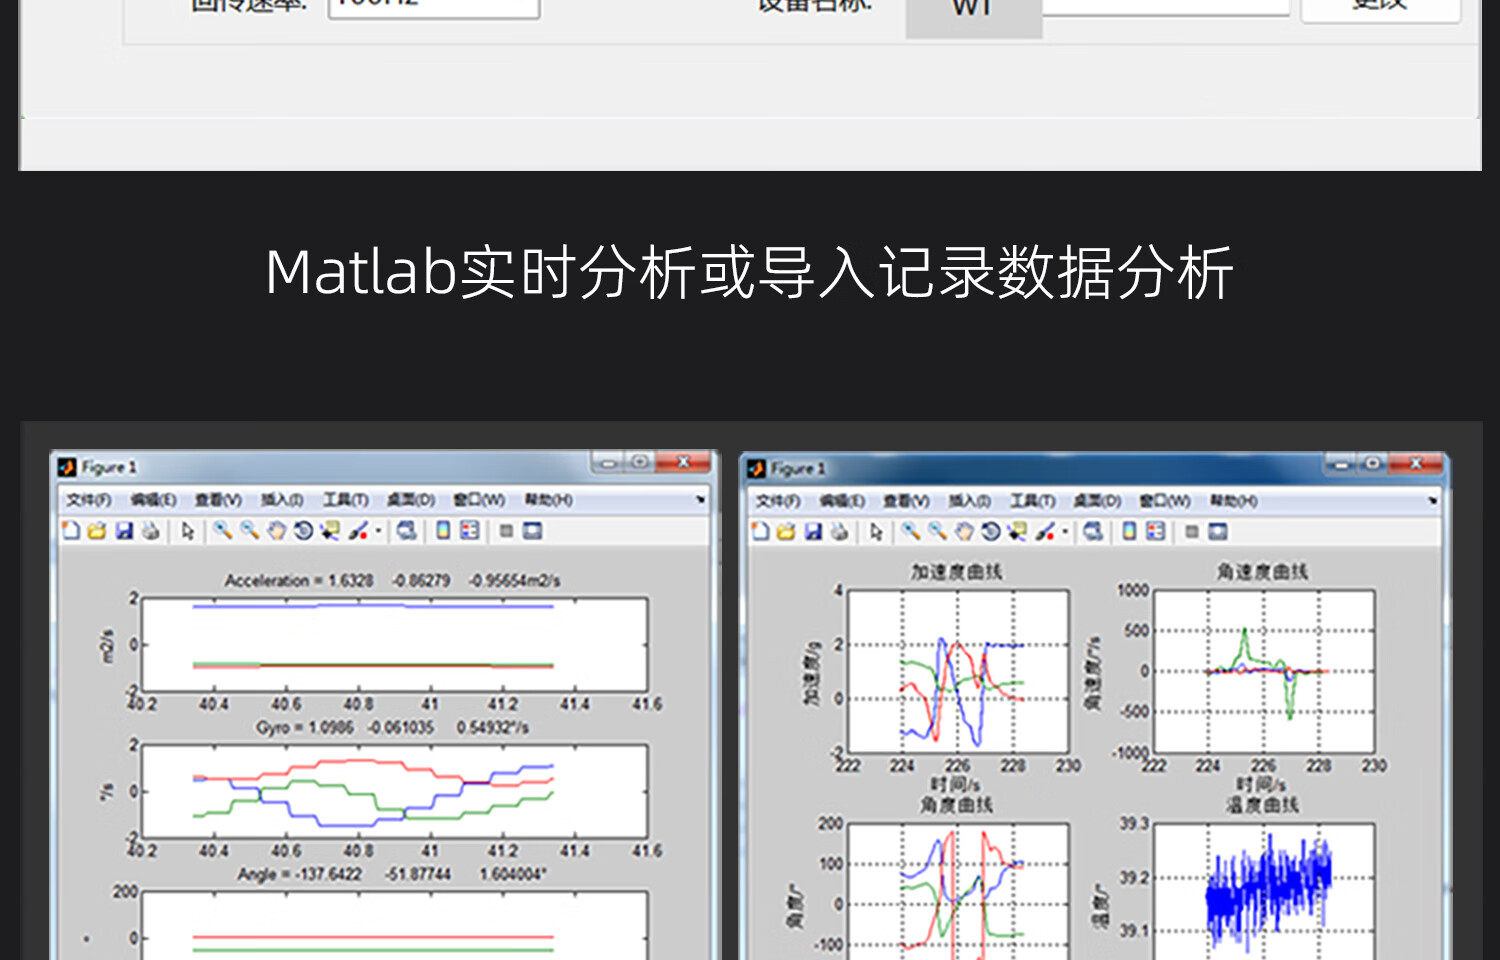
Task: Print the figure from the left window toolbar
Action: [151, 531]
